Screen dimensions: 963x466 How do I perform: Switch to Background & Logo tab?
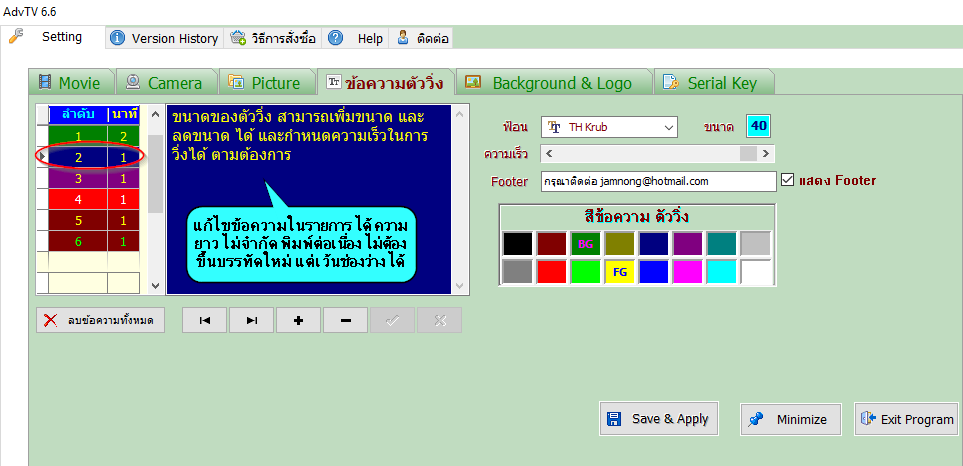coord(552,82)
